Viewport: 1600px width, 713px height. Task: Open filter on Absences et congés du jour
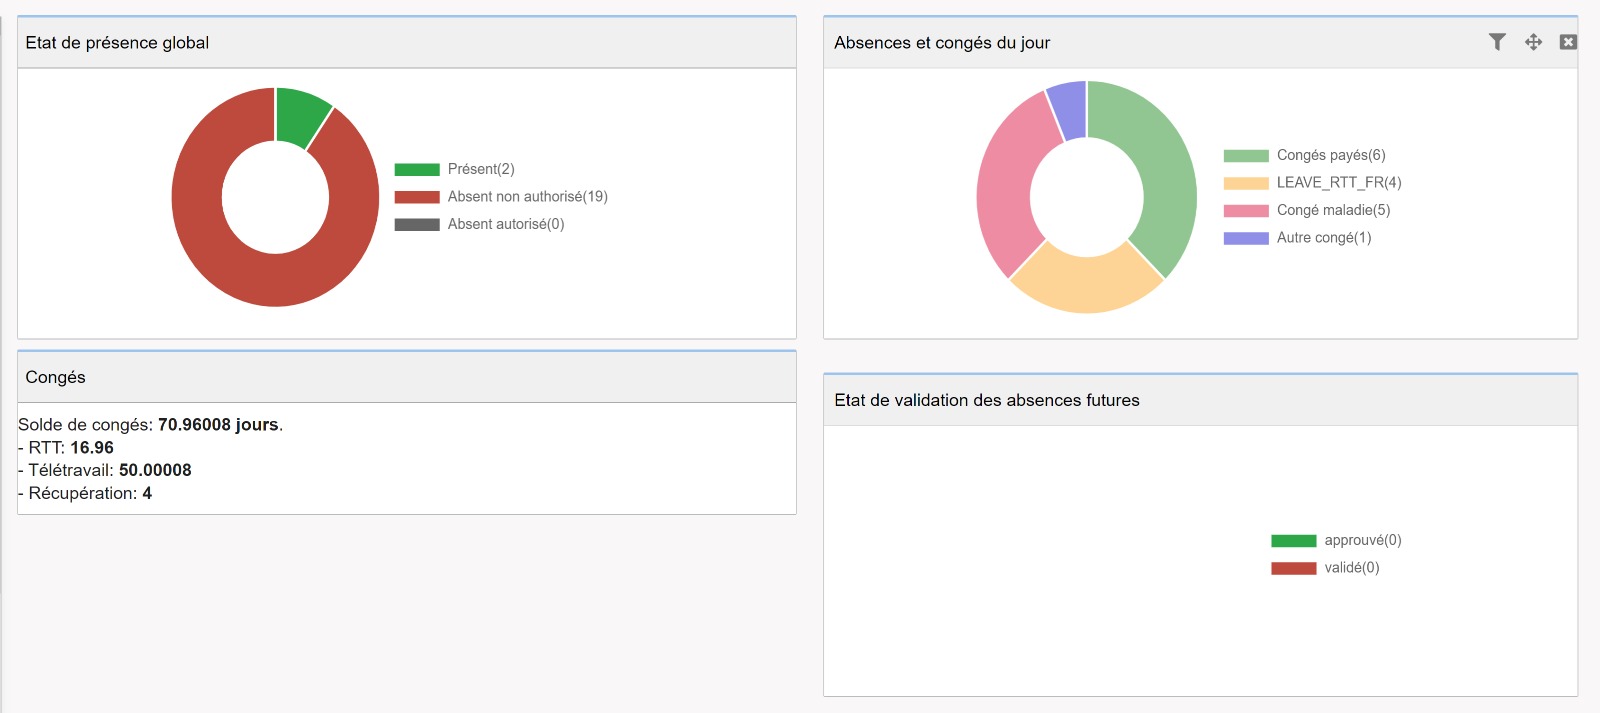click(x=1497, y=42)
